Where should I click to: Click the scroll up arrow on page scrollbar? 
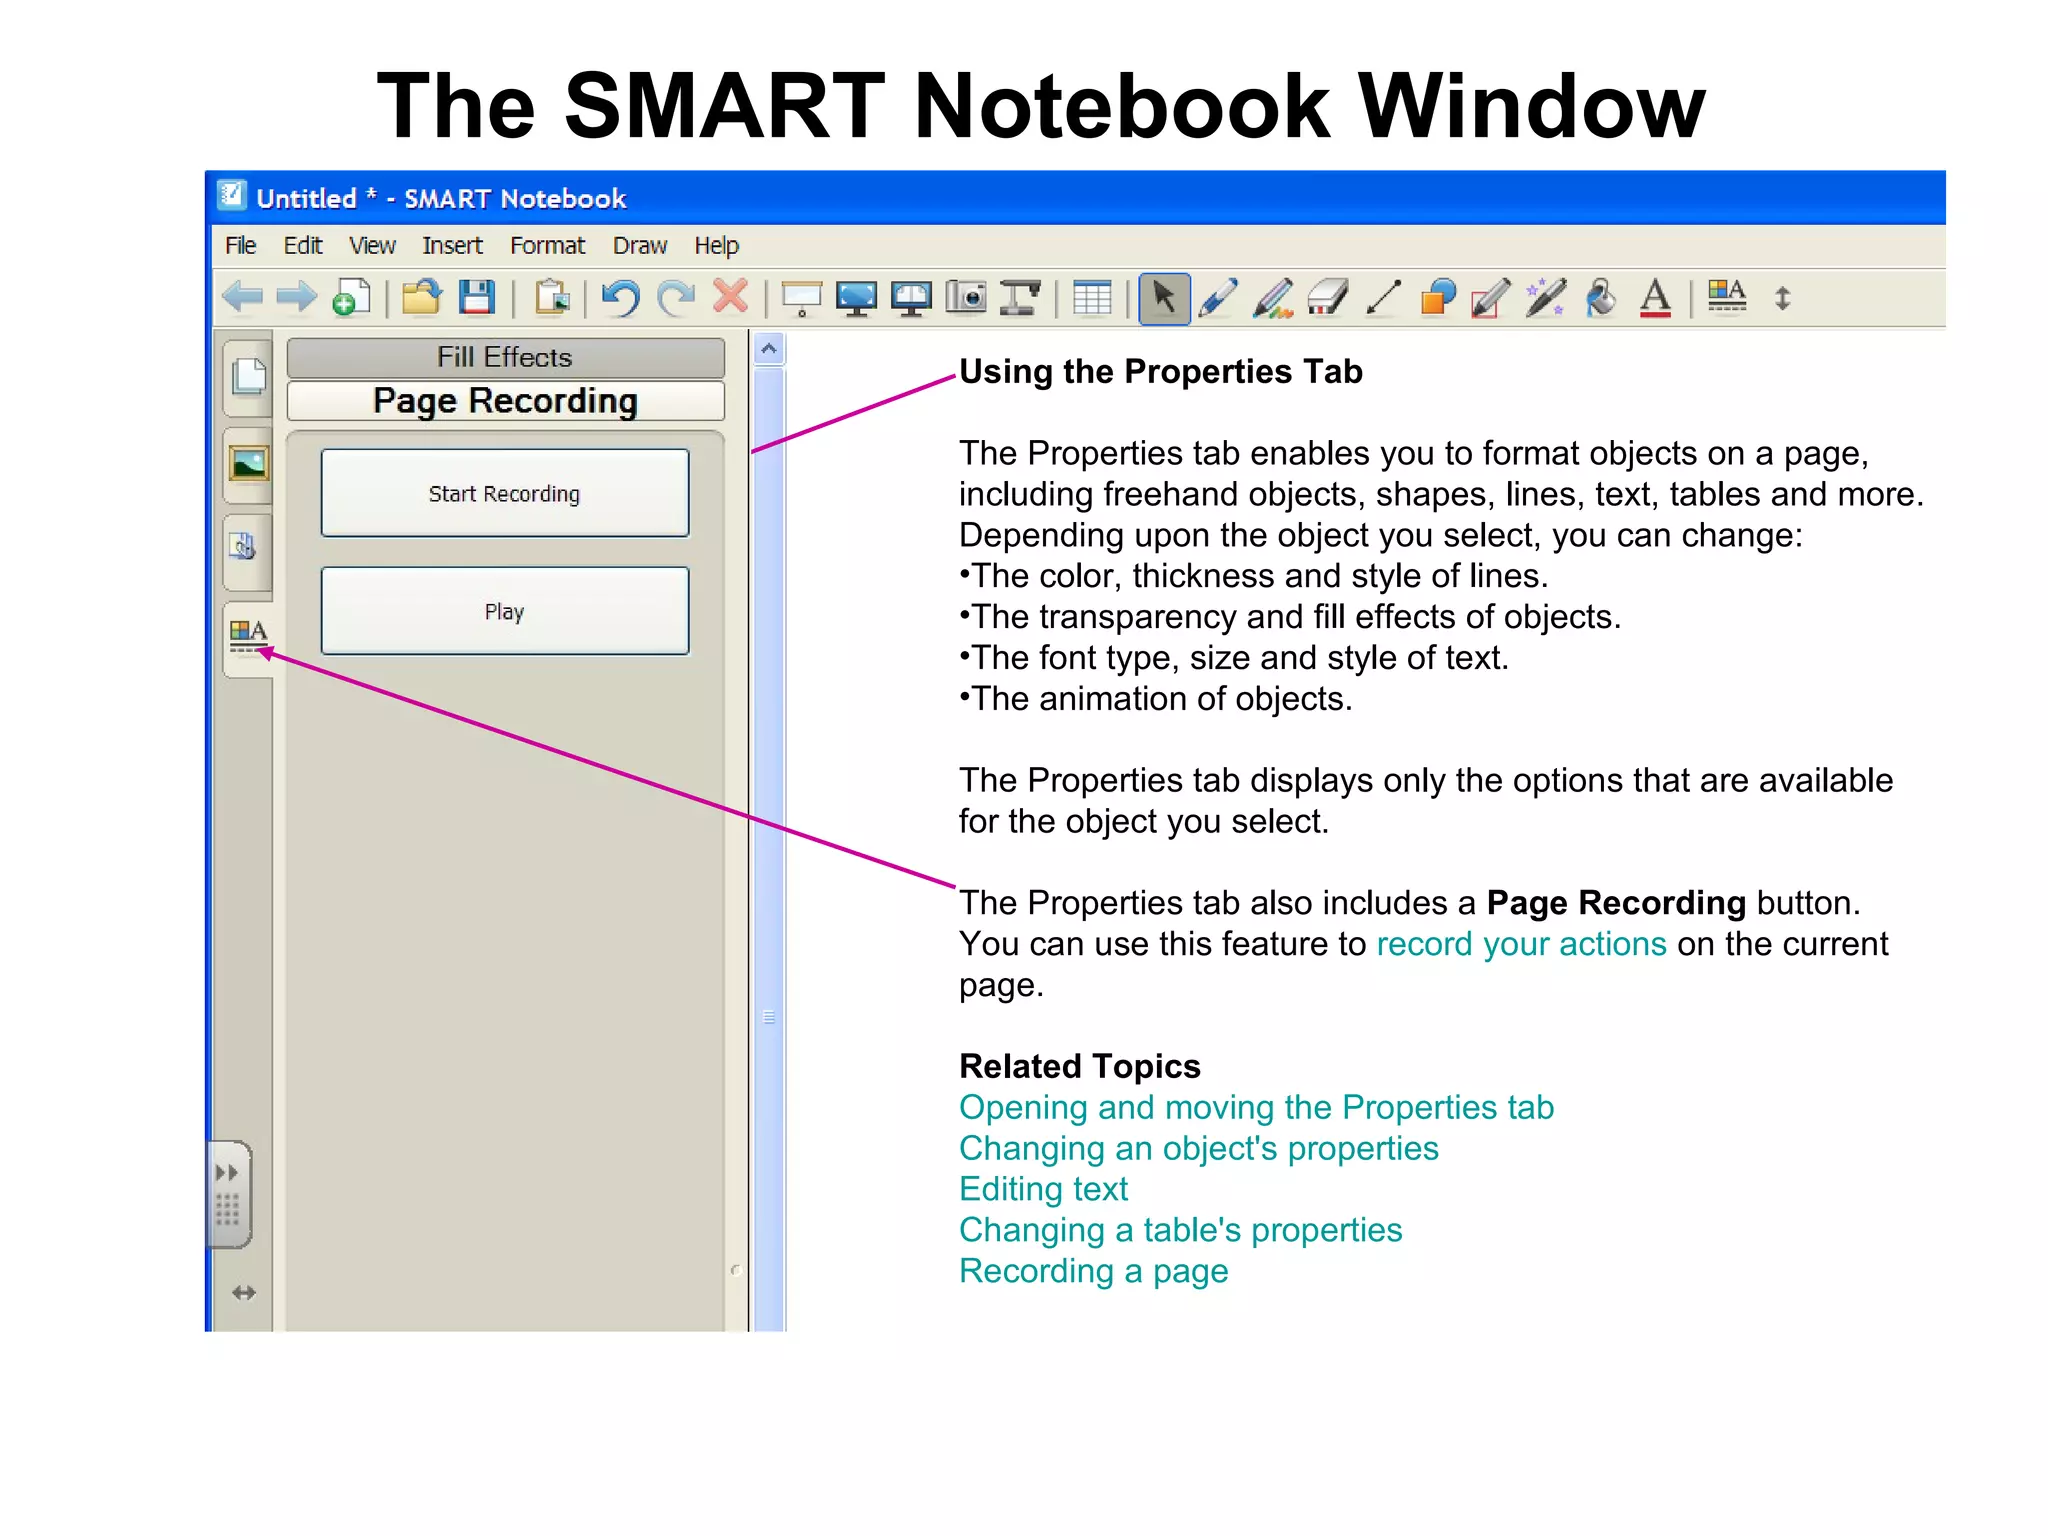point(769,349)
